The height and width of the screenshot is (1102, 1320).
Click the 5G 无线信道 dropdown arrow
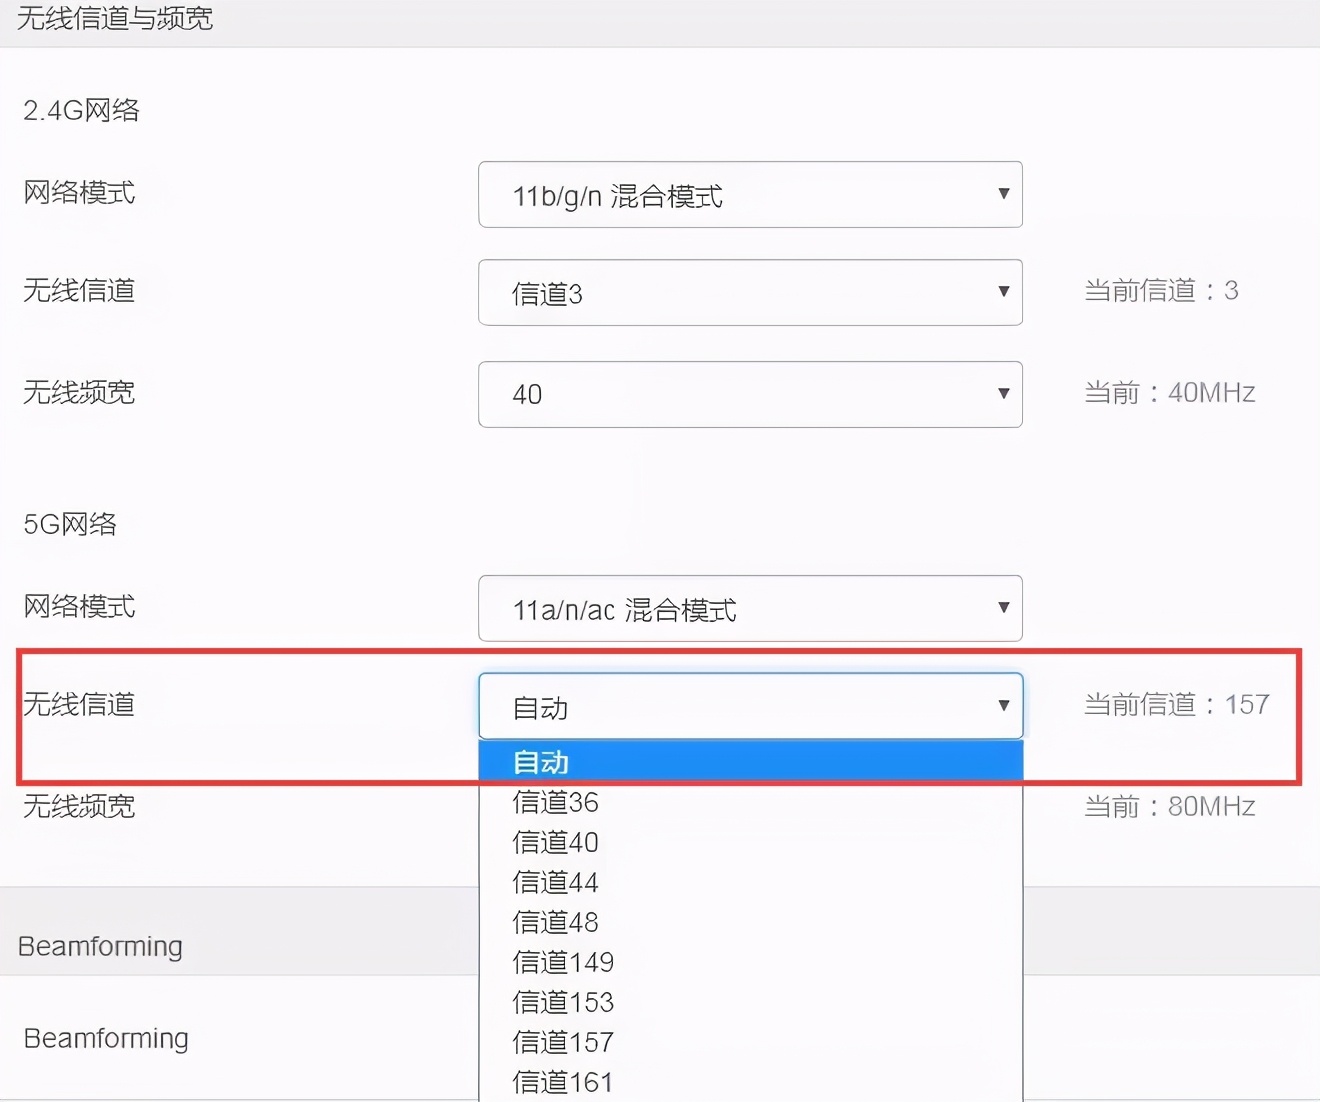point(1004,705)
